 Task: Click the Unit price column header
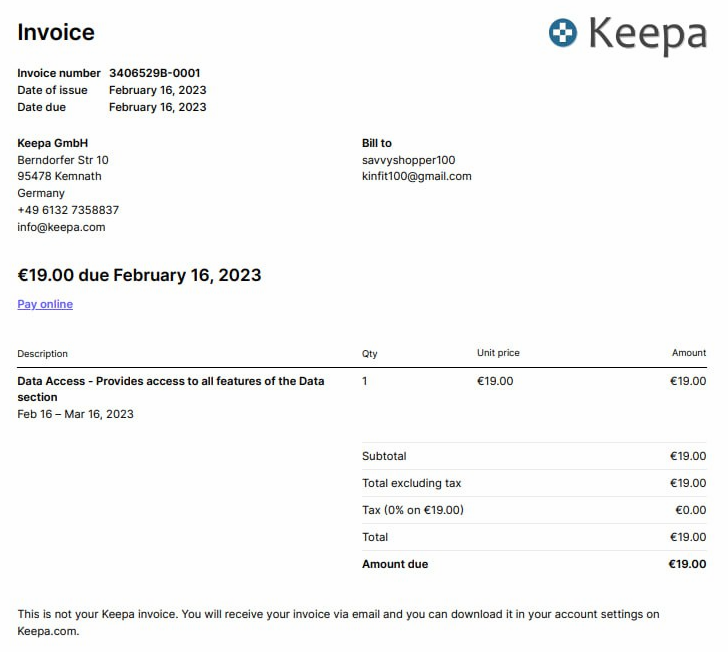click(x=498, y=353)
